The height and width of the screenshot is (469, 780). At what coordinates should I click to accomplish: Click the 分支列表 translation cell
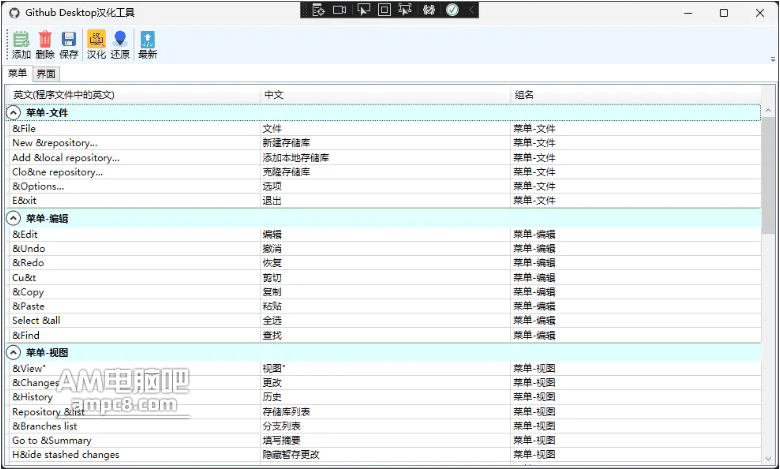(x=386, y=426)
